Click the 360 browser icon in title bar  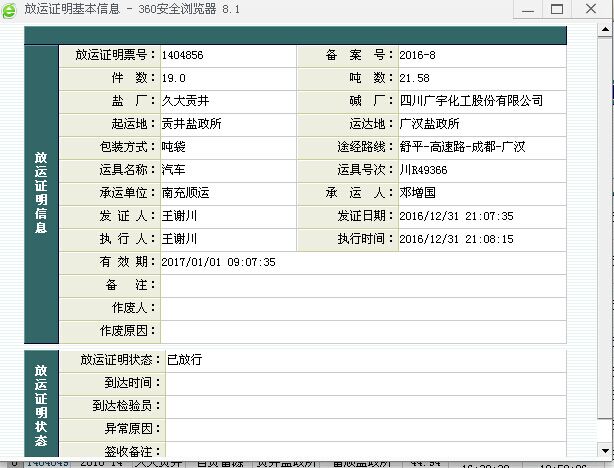pos(10,10)
